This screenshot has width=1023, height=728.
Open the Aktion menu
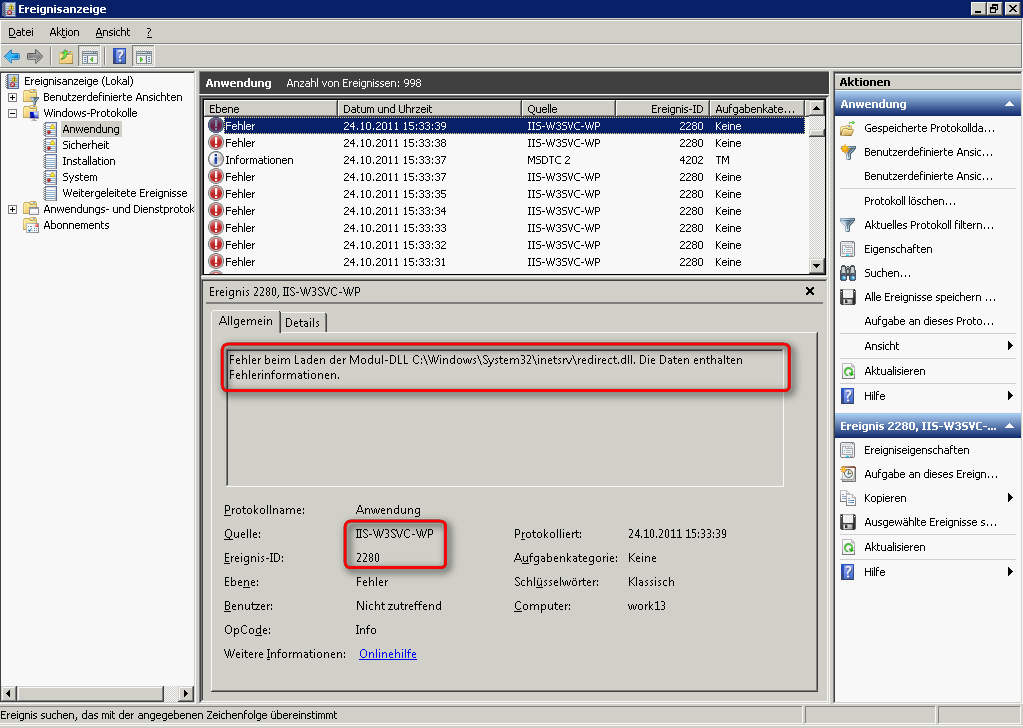pyautogui.click(x=64, y=32)
